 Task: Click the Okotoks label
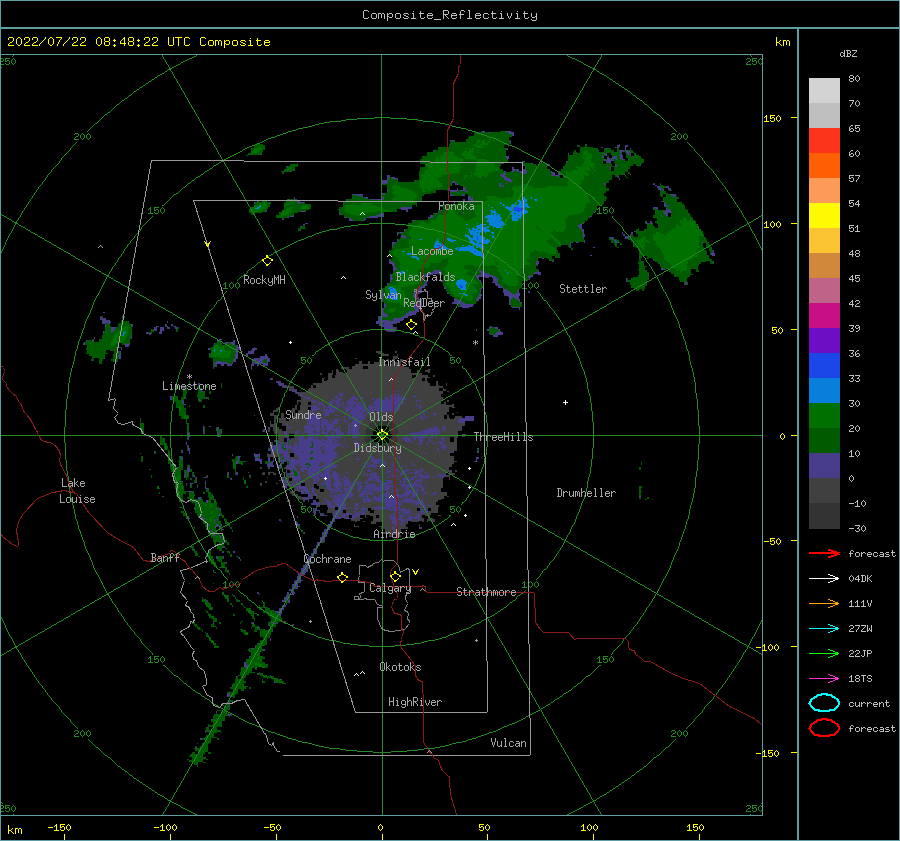click(x=400, y=667)
